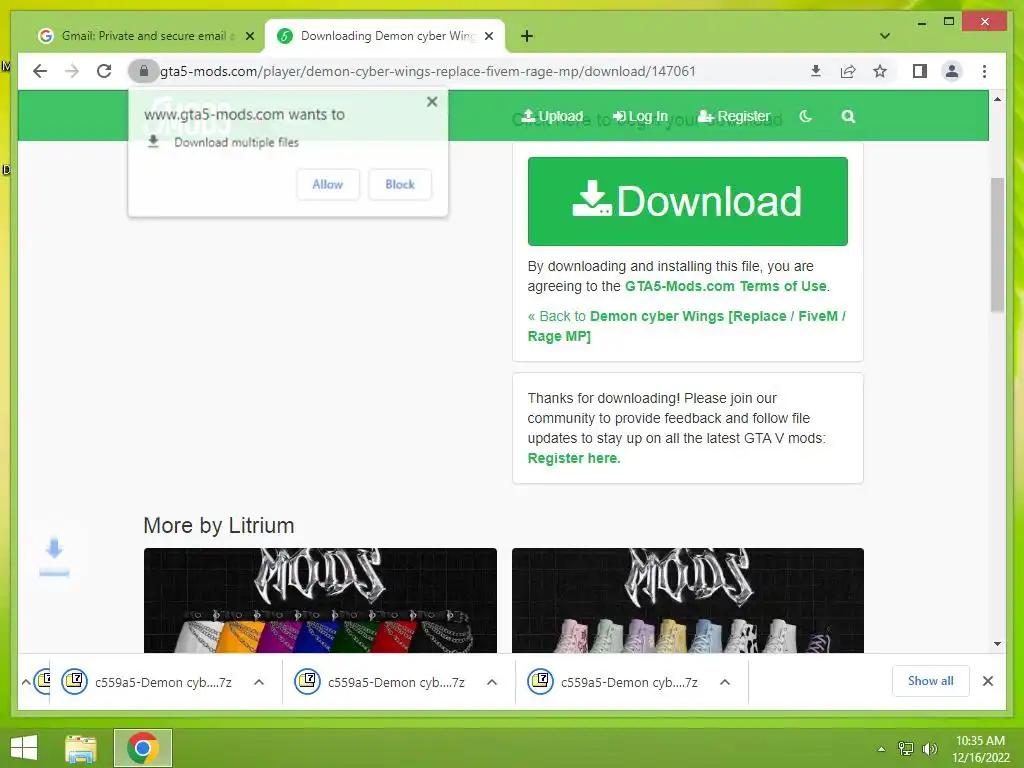Image resolution: width=1024 pixels, height=768 pixels.
Task: Click the address bar URL
Action: 428,71
